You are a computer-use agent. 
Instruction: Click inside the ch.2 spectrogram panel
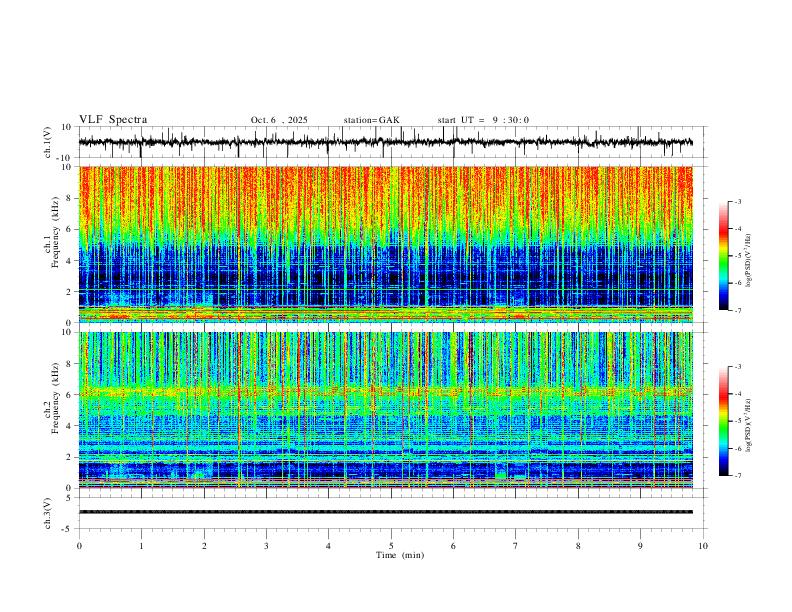coord(386,410)
